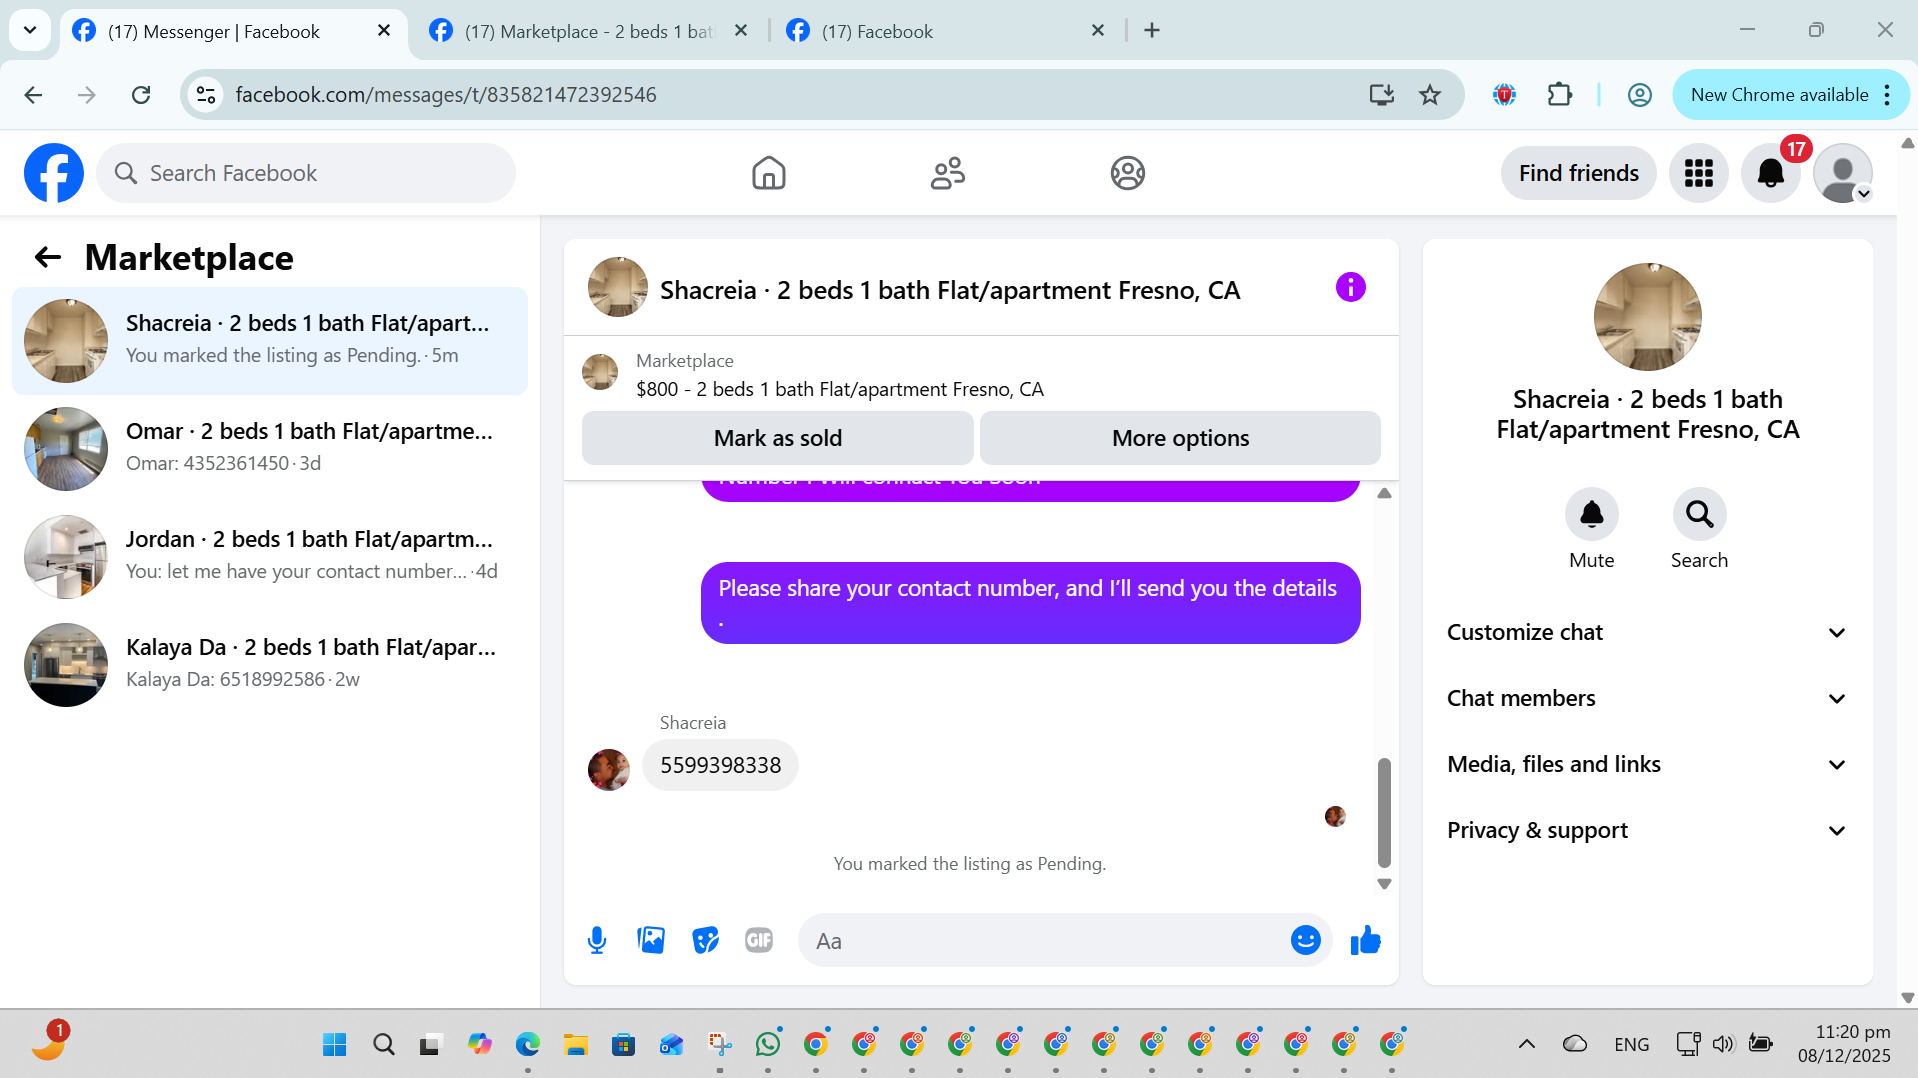
Task: Open the Facebook Home icon
Action: pyautogui.click(x=768, y=173)
